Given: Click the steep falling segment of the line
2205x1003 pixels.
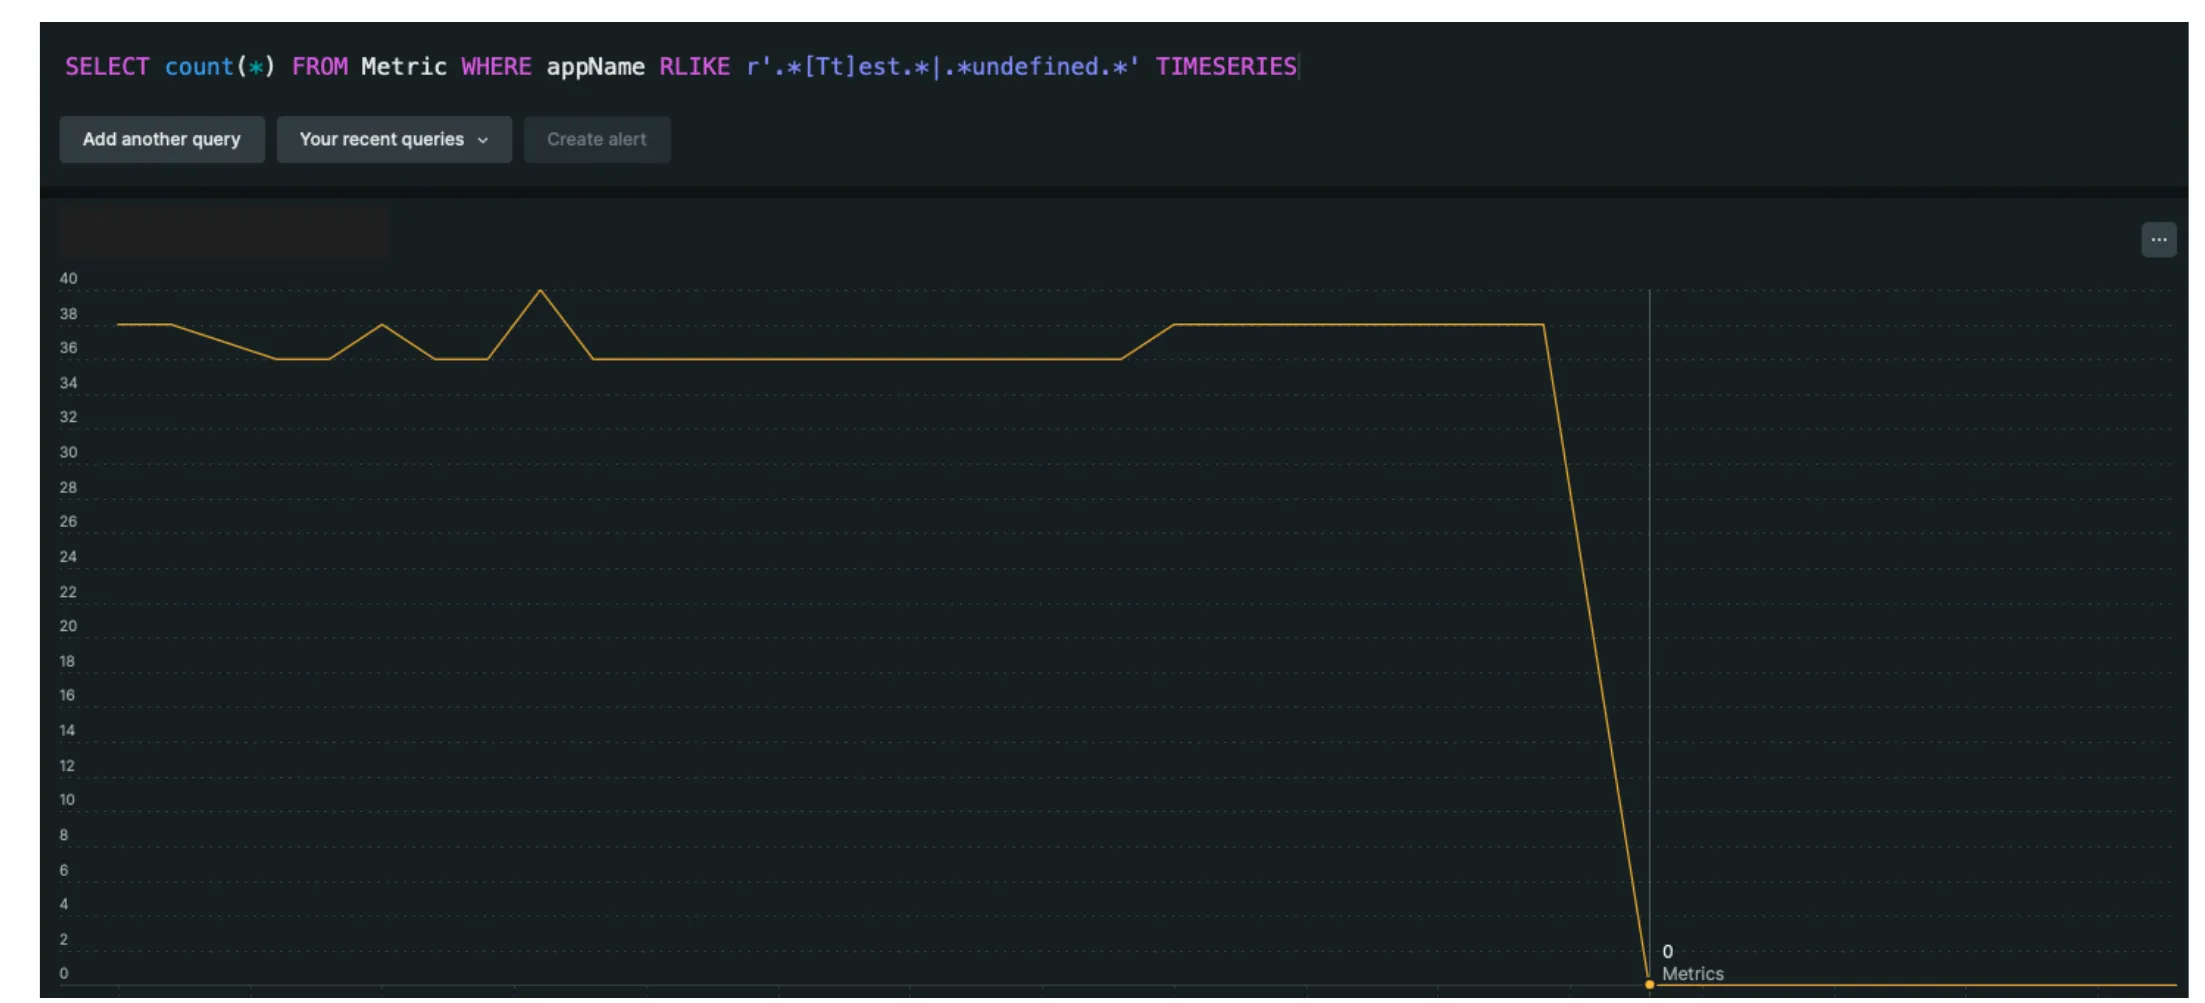Looking at the screenshot, I should click(1596, 650).
